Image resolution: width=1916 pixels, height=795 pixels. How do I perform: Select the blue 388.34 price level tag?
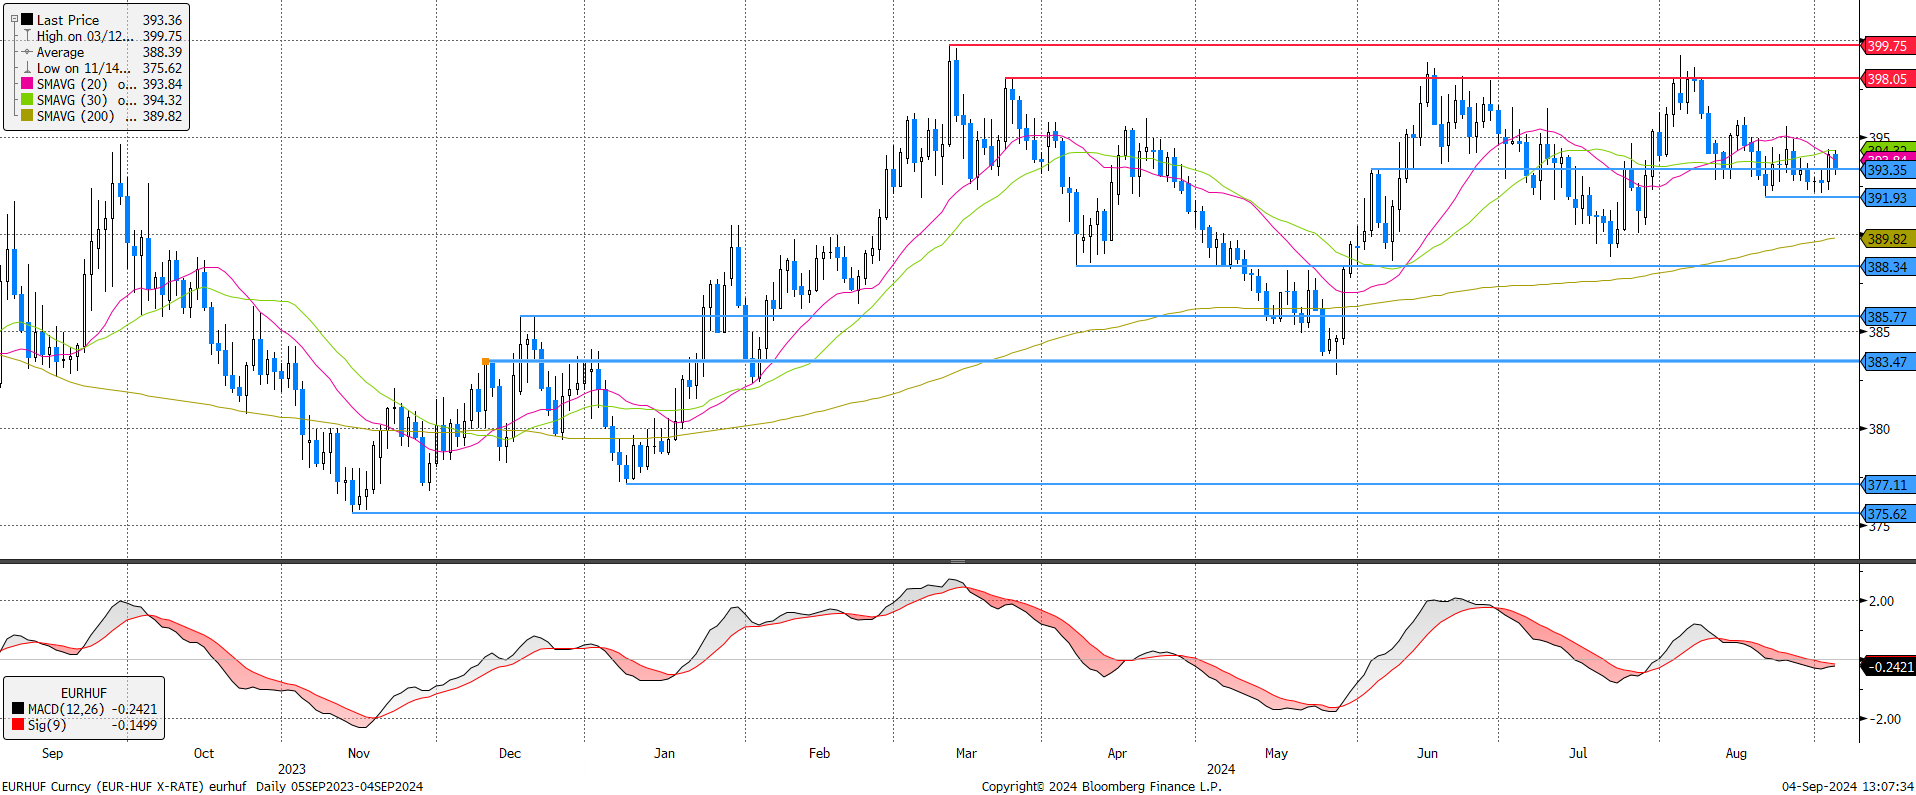(x=1887, y=267)
